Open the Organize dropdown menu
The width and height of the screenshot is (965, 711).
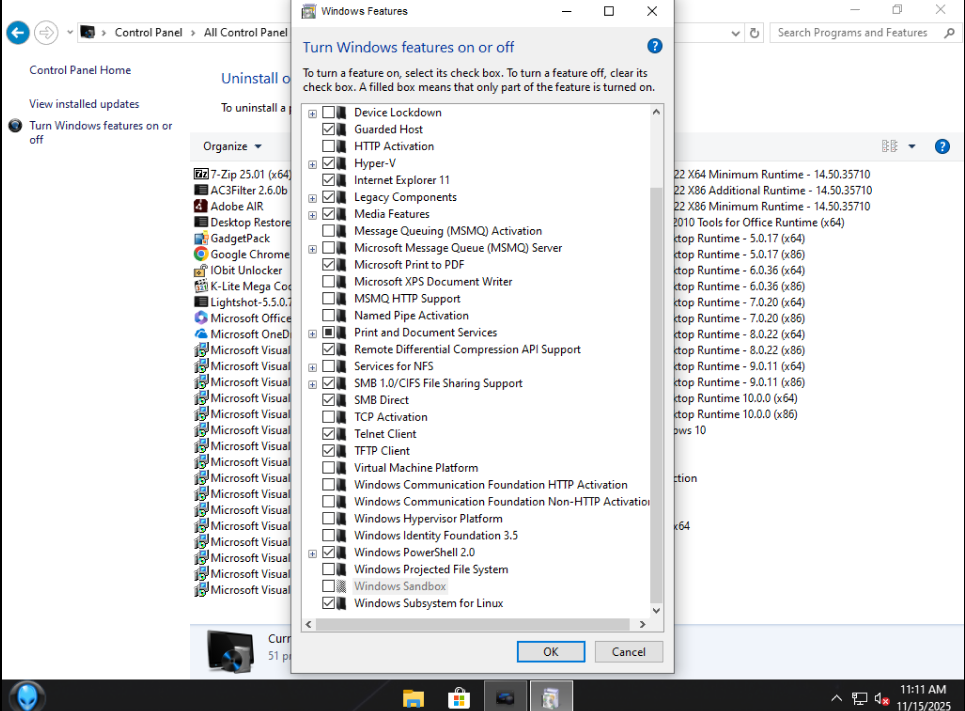pyautogui.click(x=232, y=146)
